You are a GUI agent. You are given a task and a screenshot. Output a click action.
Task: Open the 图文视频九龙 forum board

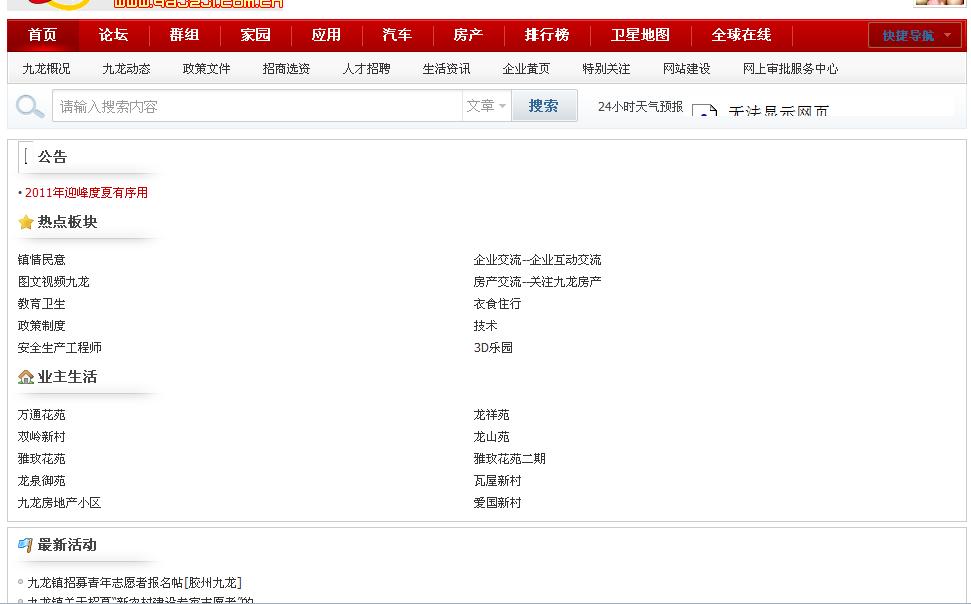53,282
